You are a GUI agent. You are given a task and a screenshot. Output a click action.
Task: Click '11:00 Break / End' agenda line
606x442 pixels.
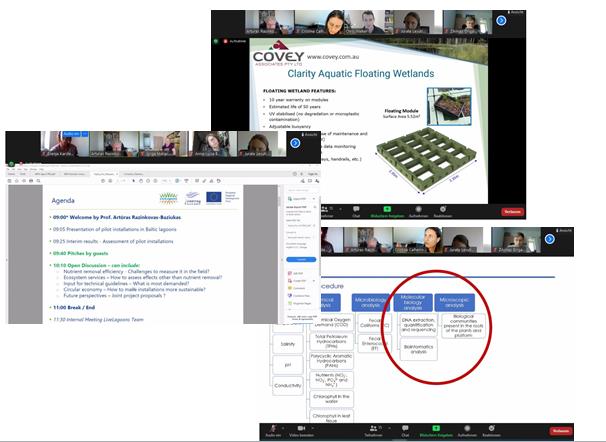(74, 308)
